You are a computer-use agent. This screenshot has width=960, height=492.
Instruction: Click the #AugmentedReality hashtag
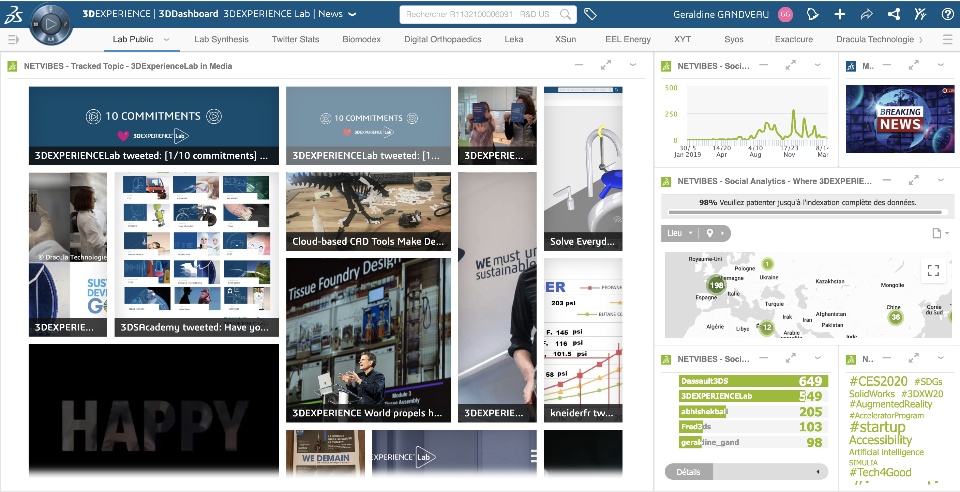click(x=890, y=404)
